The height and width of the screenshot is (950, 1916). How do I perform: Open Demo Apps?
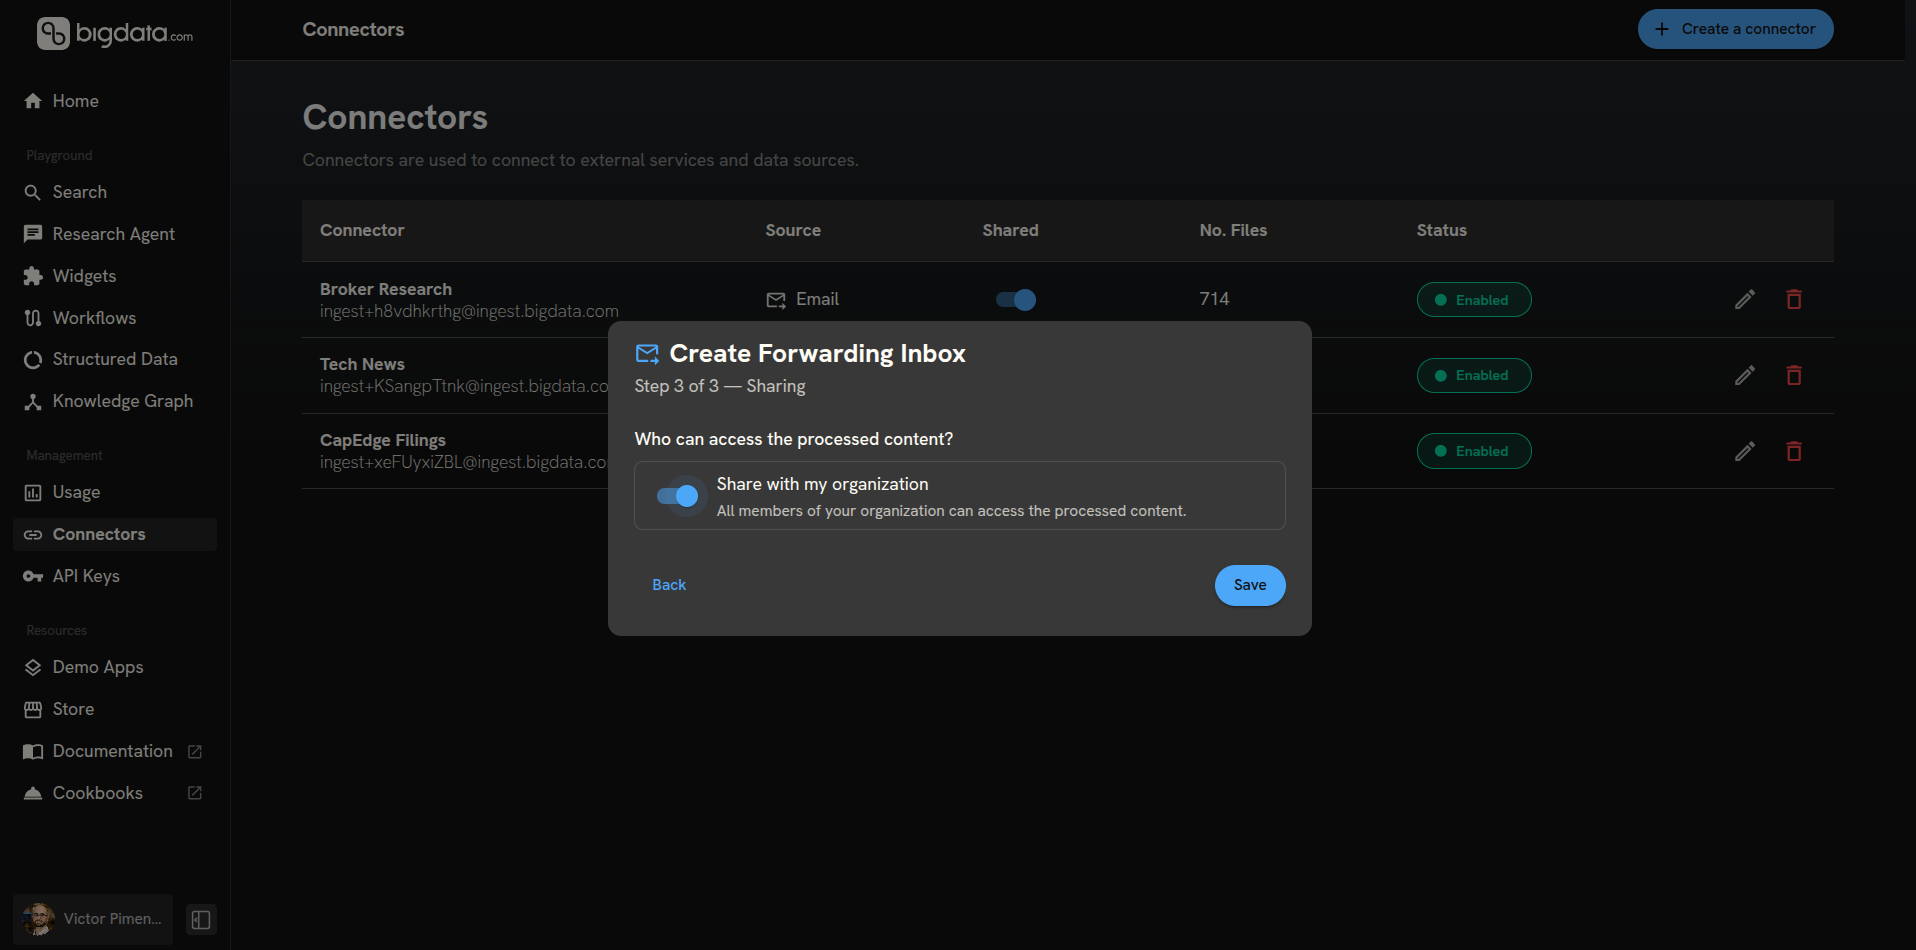coord(115,667)
